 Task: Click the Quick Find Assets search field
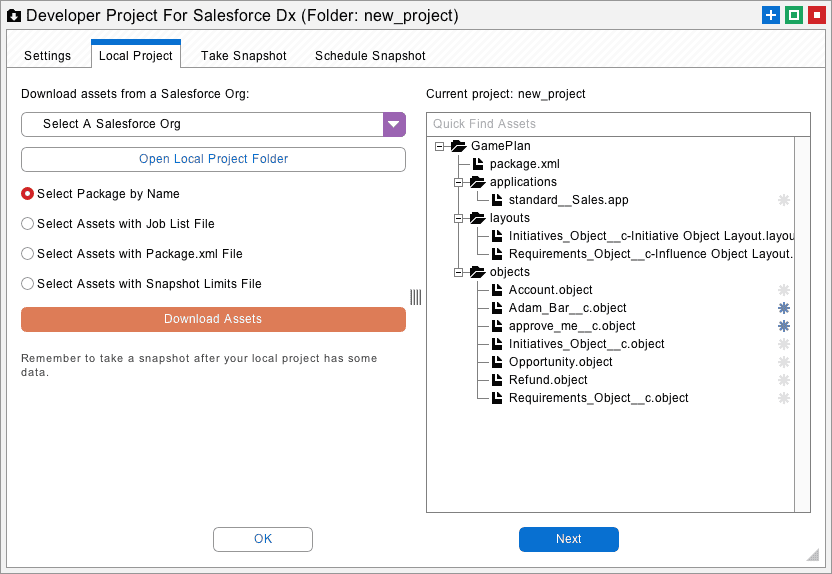pos(618,124)
